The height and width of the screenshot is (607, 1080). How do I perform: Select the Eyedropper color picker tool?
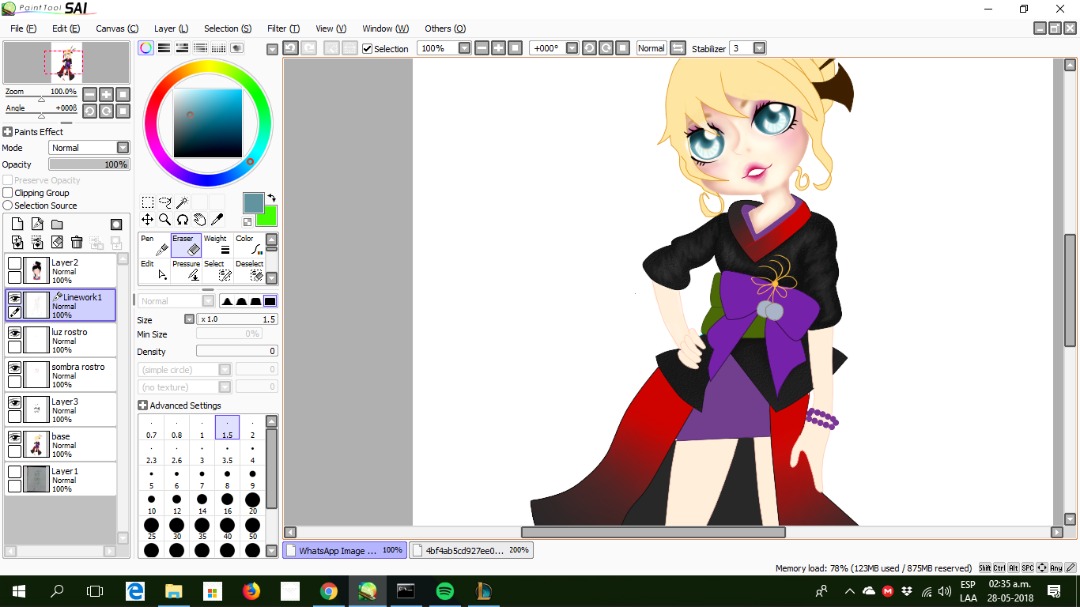(217, 219)
